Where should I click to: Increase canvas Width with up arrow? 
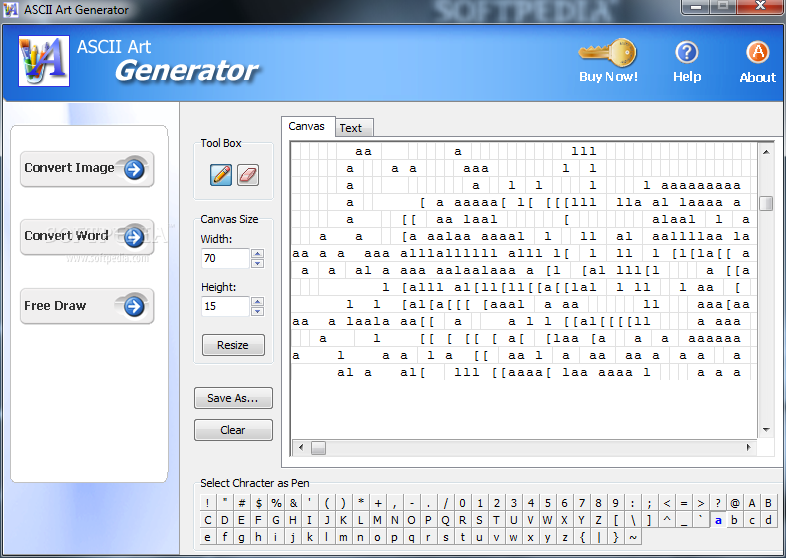click(x=257, y=254)
